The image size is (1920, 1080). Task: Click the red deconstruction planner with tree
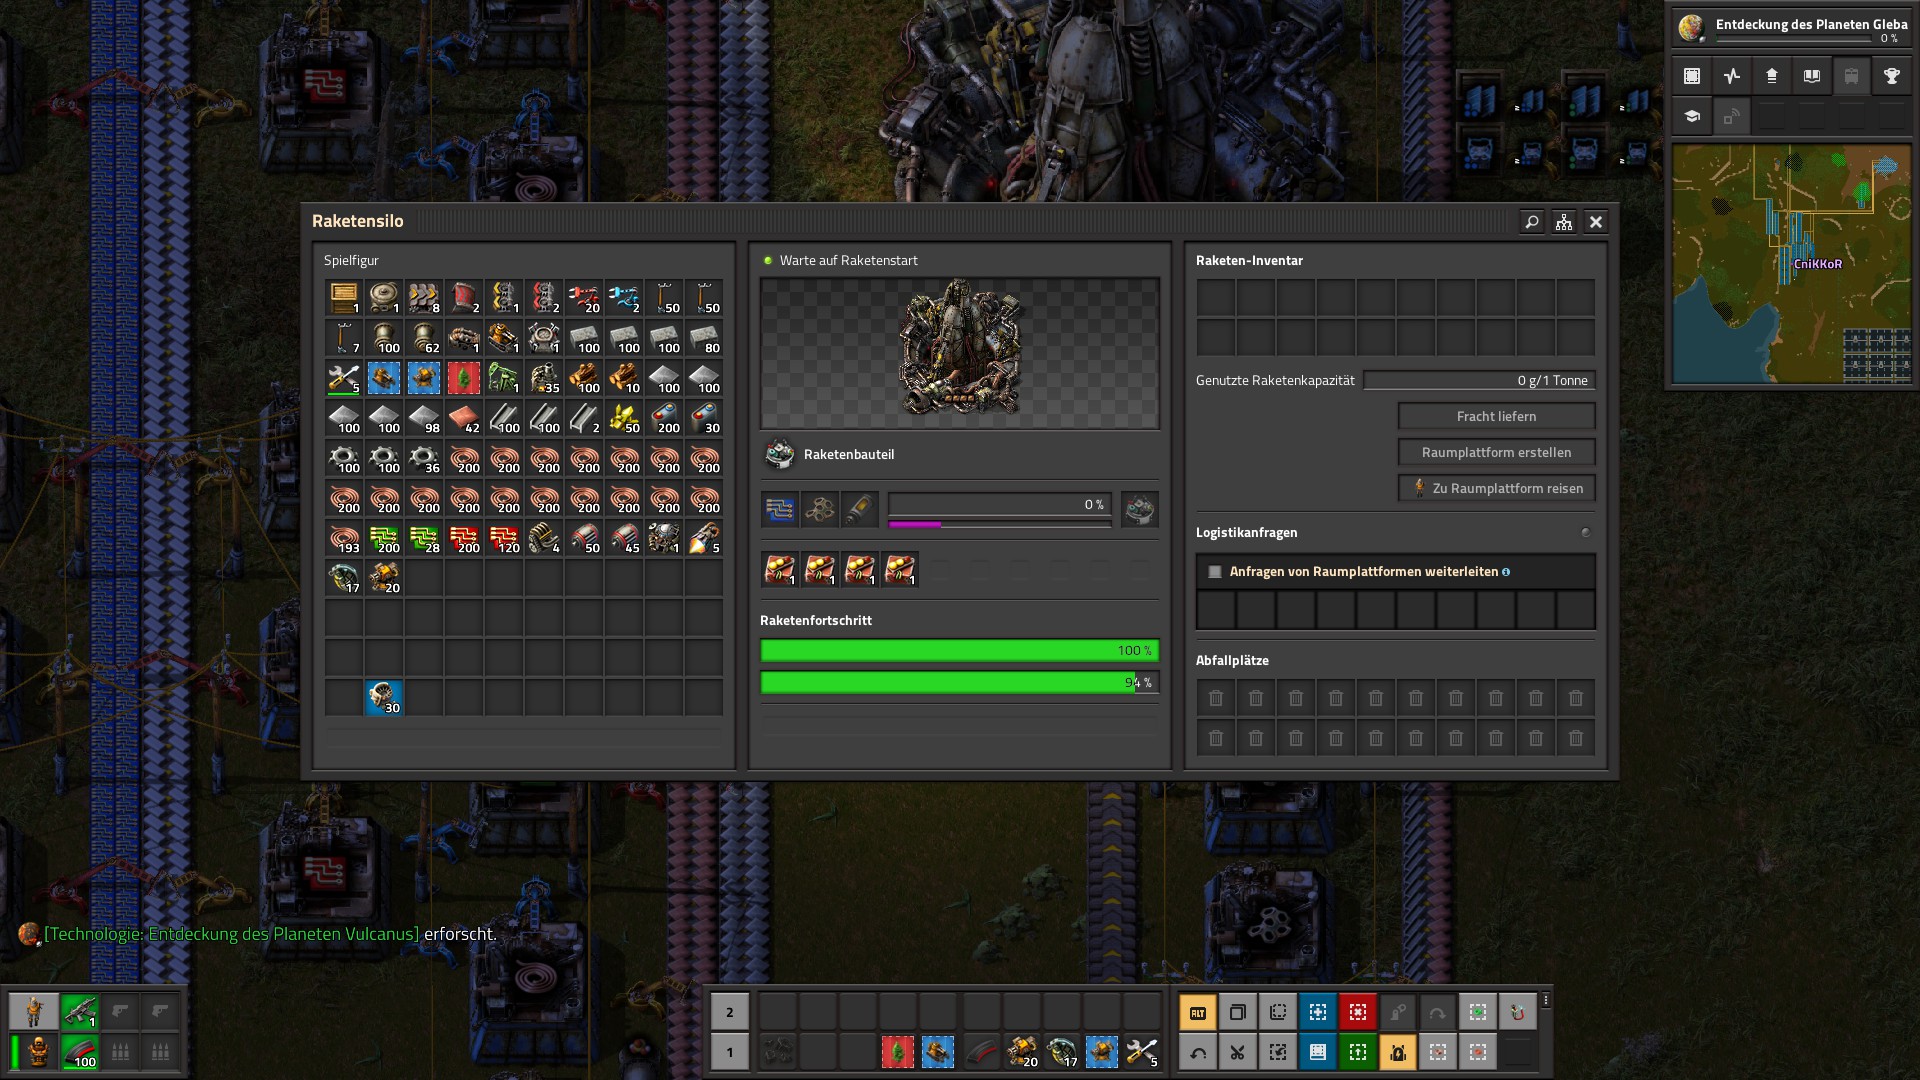463,377
